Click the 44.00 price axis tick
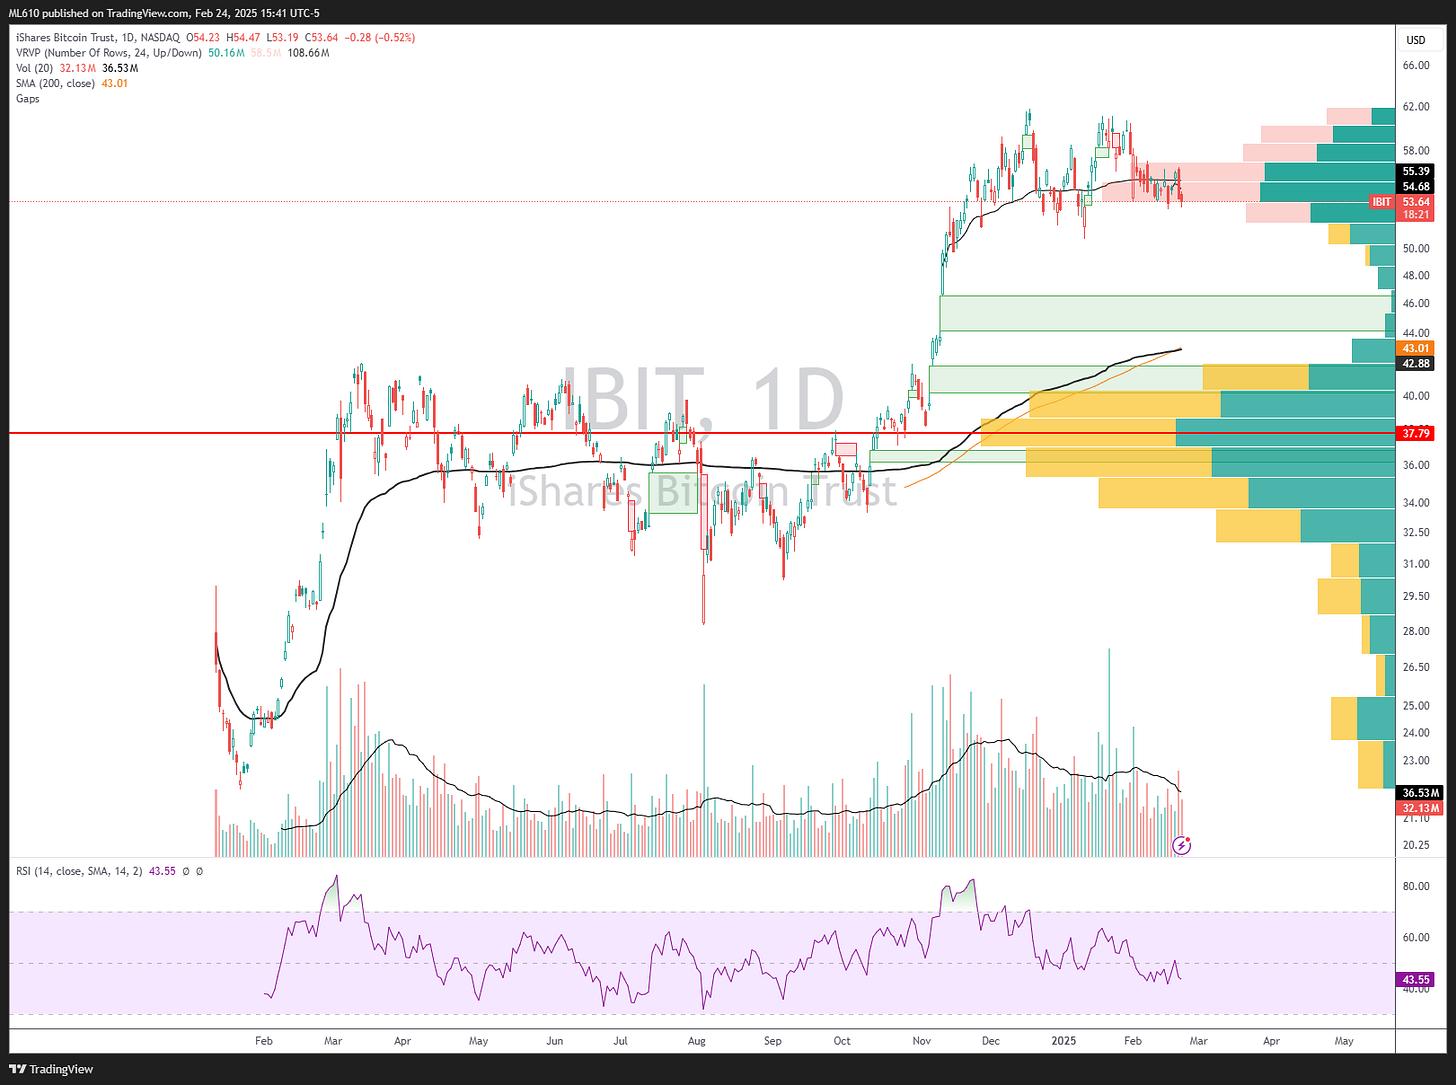1456x1085 pixels. click(x=1415, y=333)
